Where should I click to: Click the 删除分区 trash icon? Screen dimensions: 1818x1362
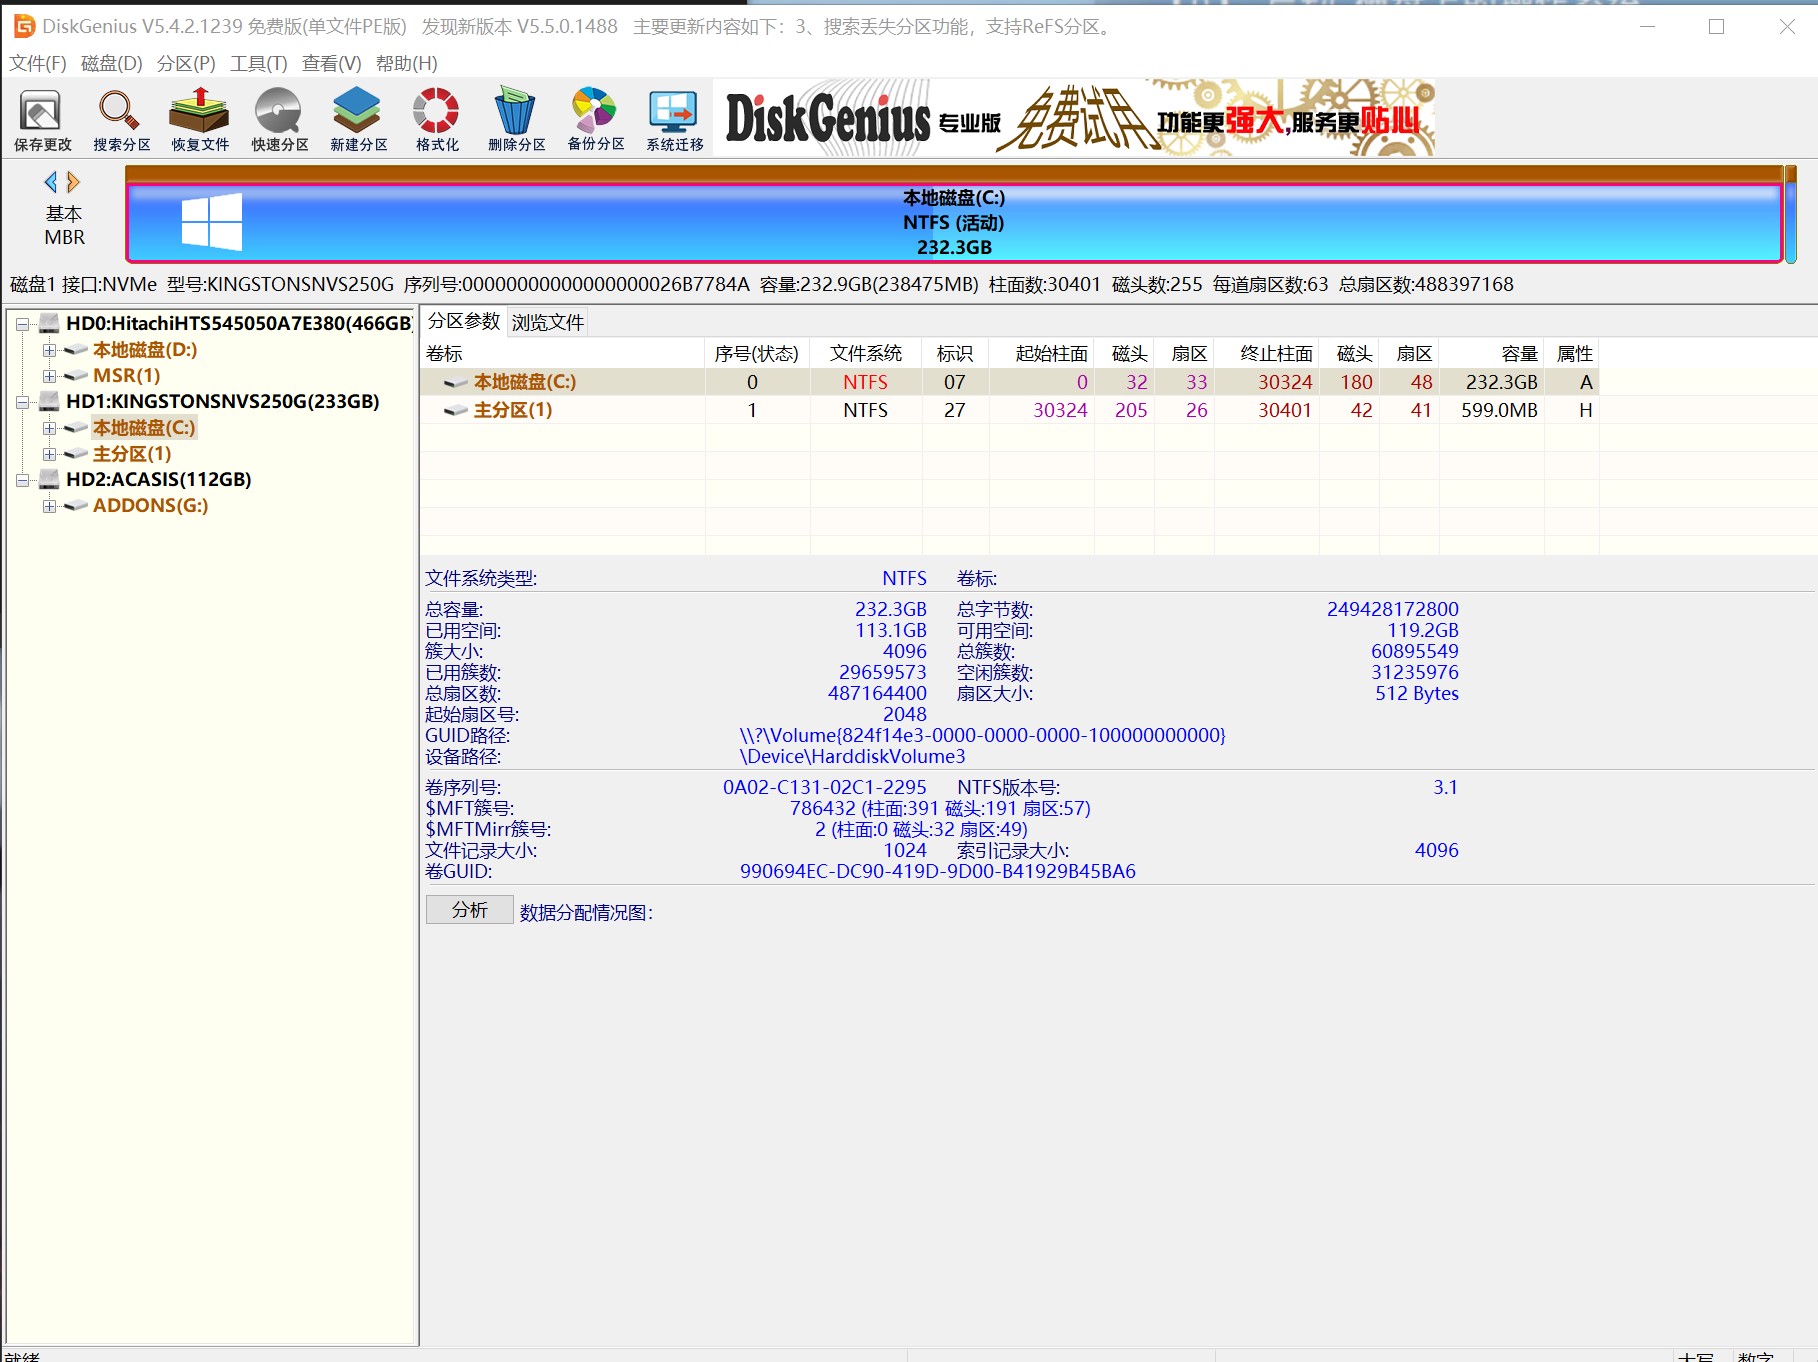516,119
